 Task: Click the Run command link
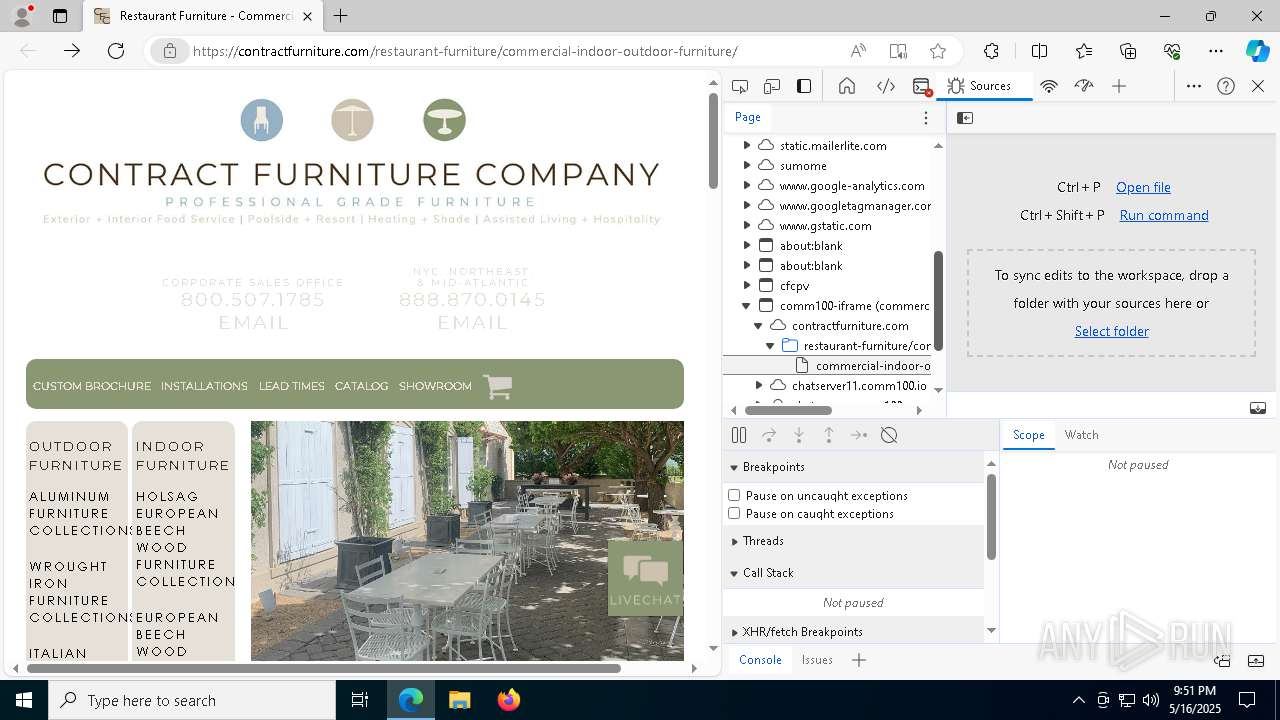(x=1164, y=215)
